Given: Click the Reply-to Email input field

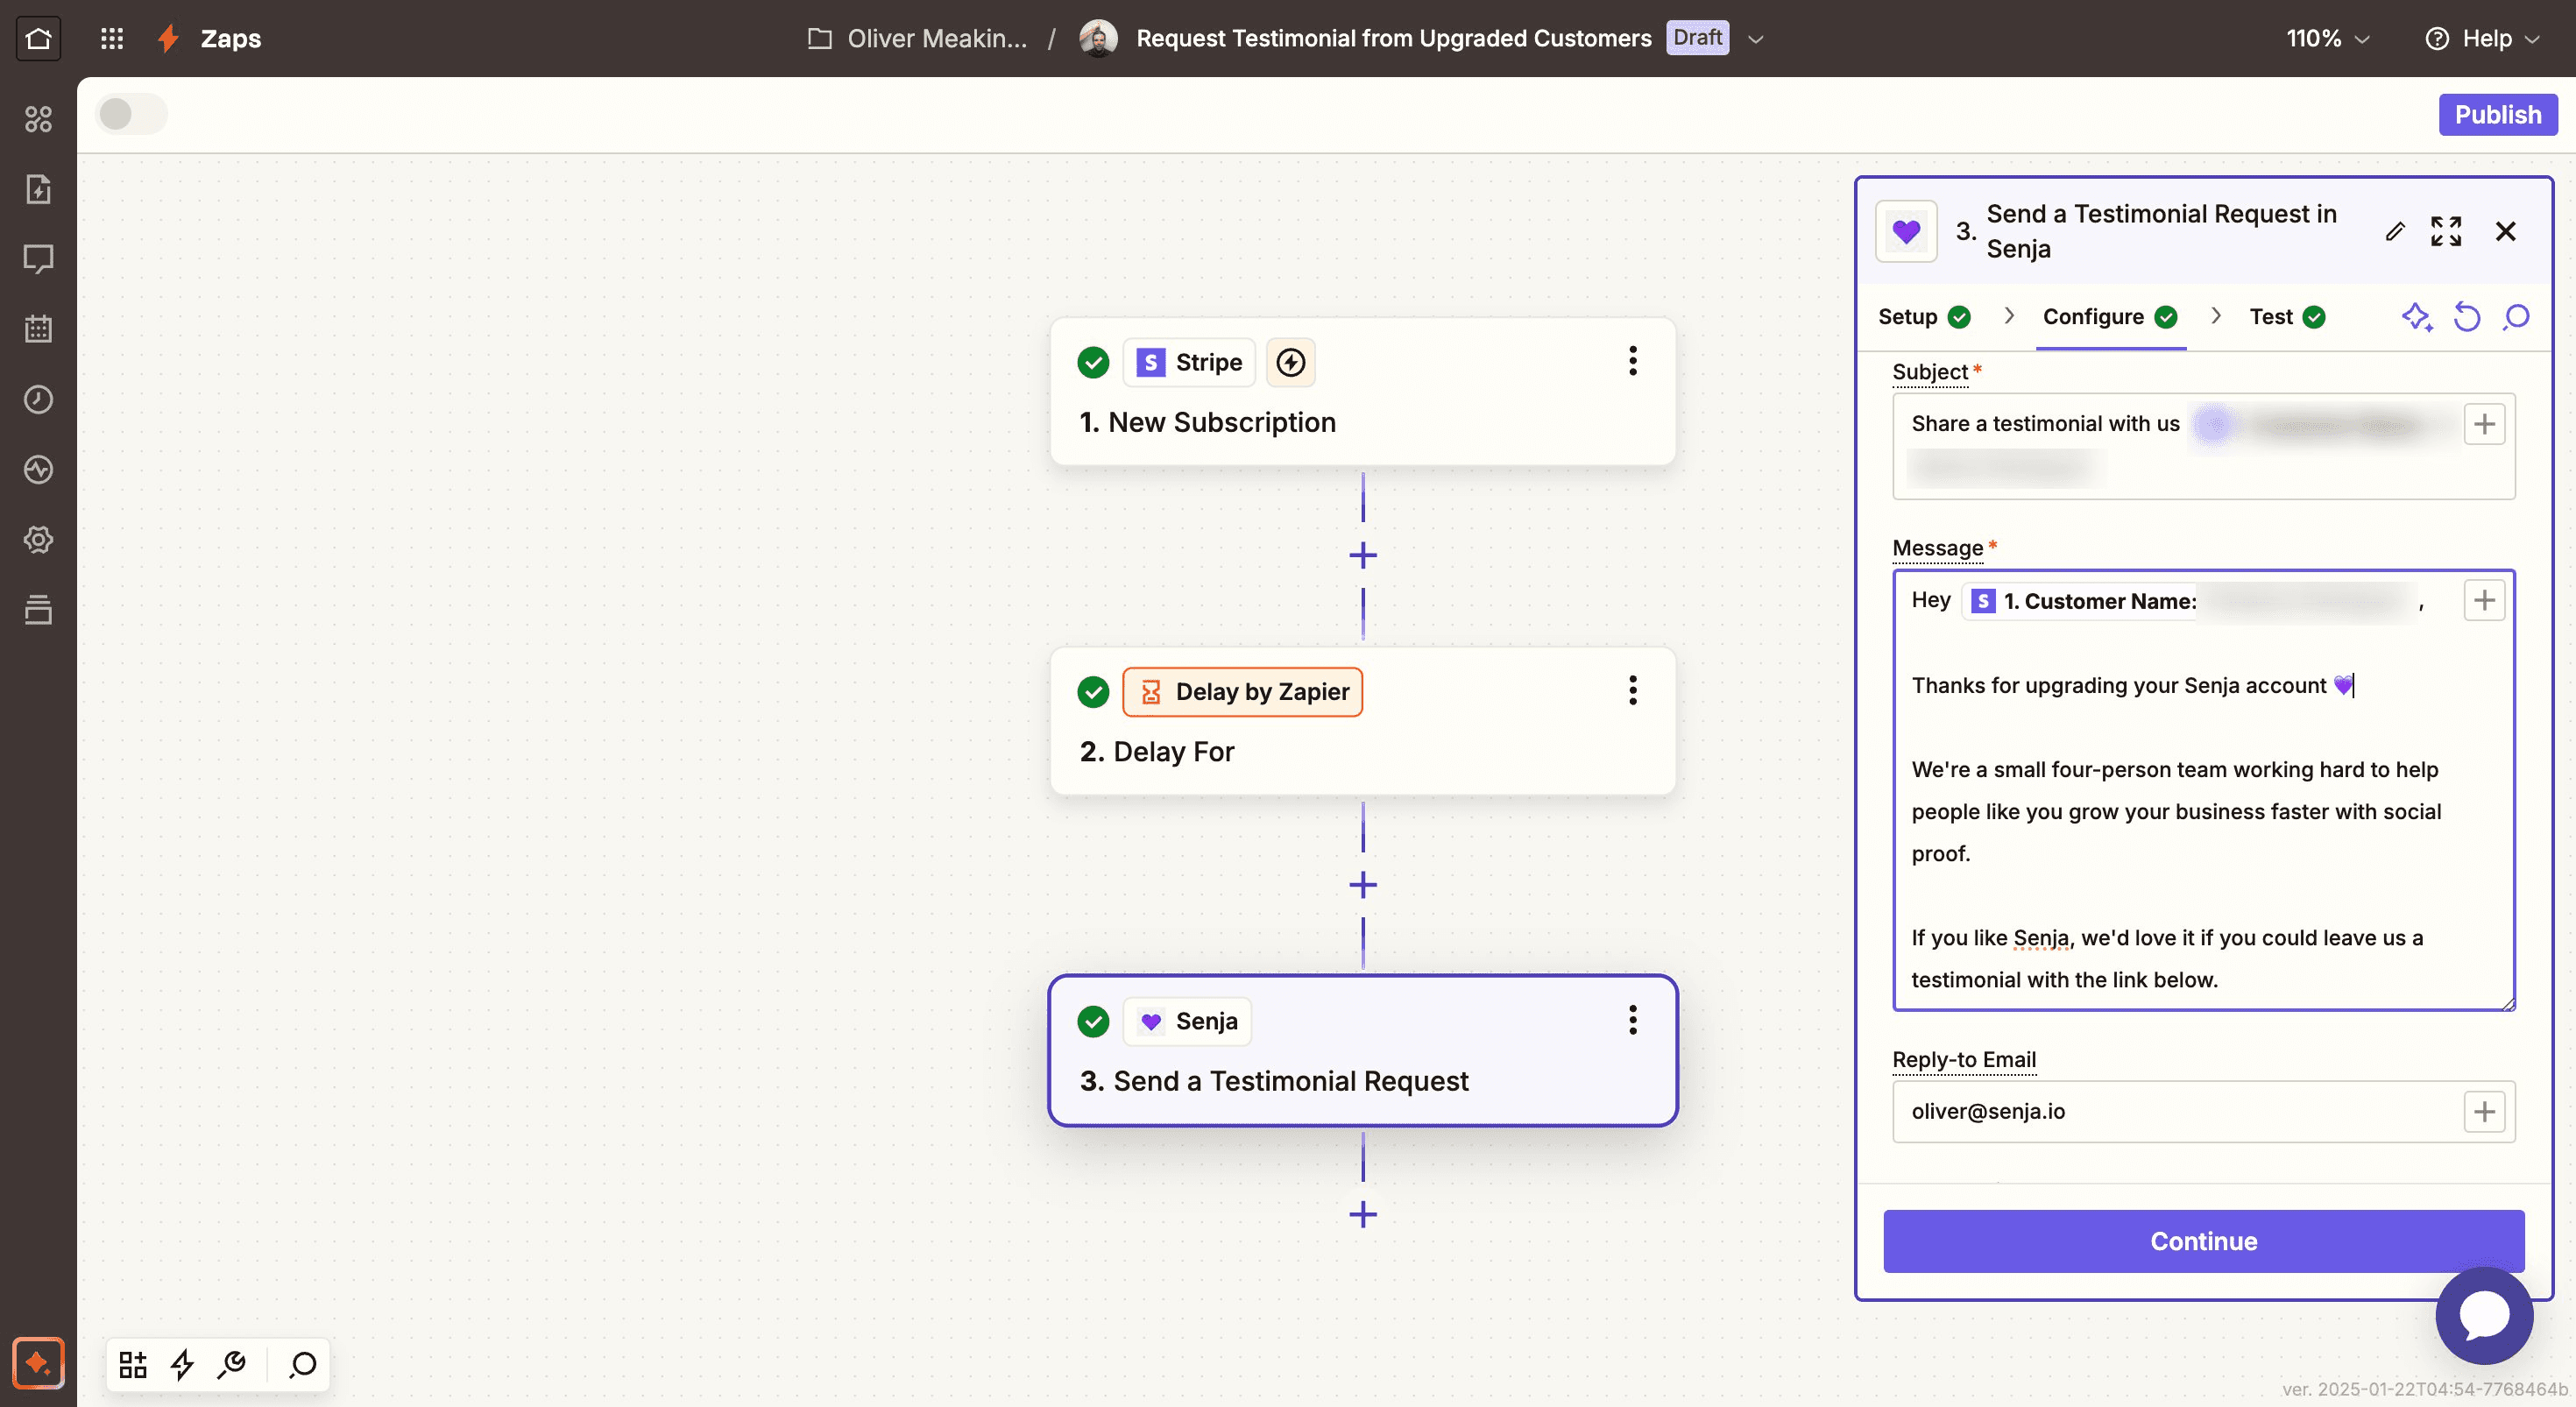Looking at the screenshot, I should pos(2204,1111).
